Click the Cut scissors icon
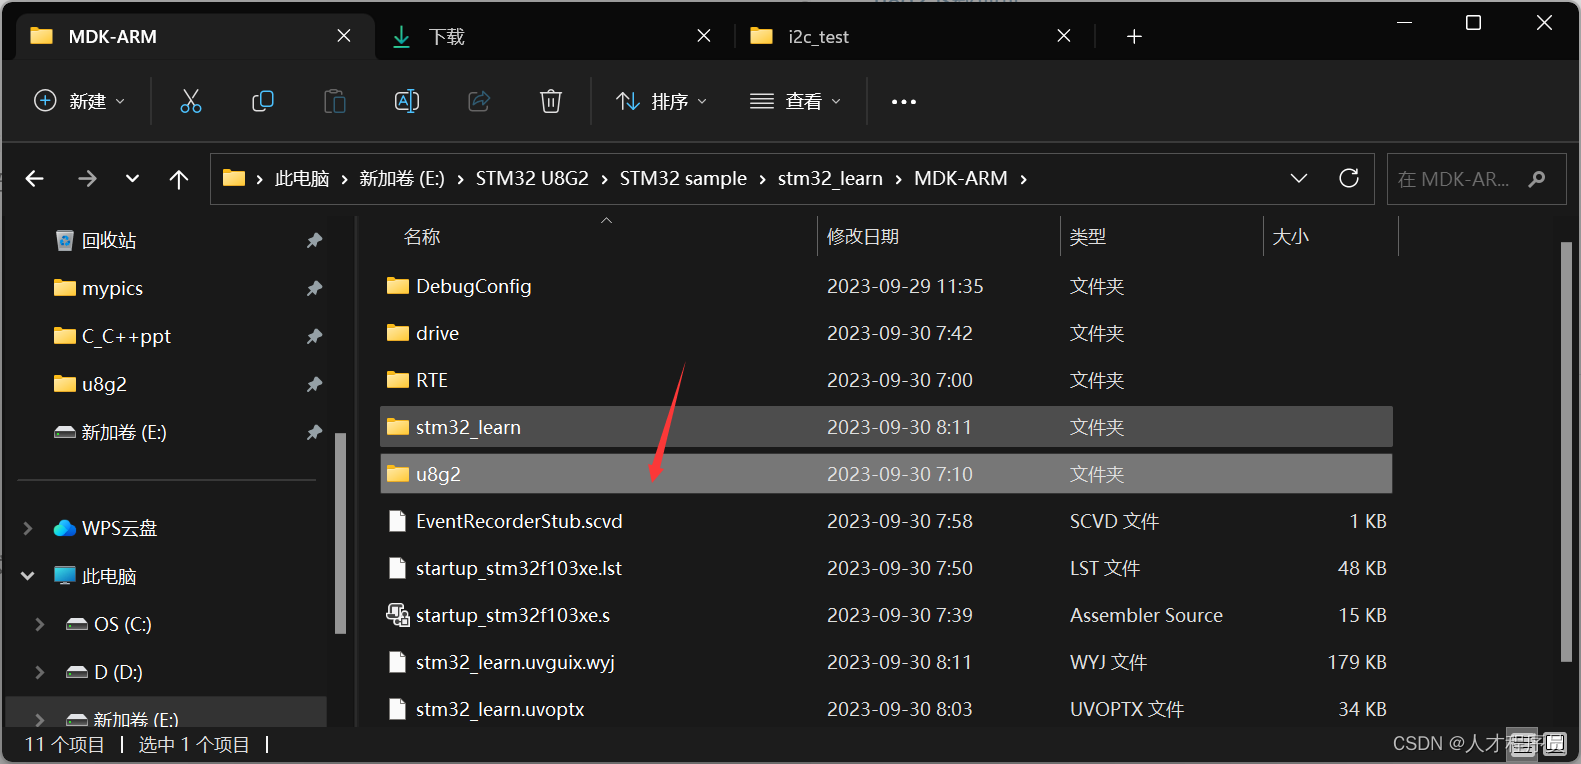The height and width of the screenshot is (764, 1581). [190, 101]
